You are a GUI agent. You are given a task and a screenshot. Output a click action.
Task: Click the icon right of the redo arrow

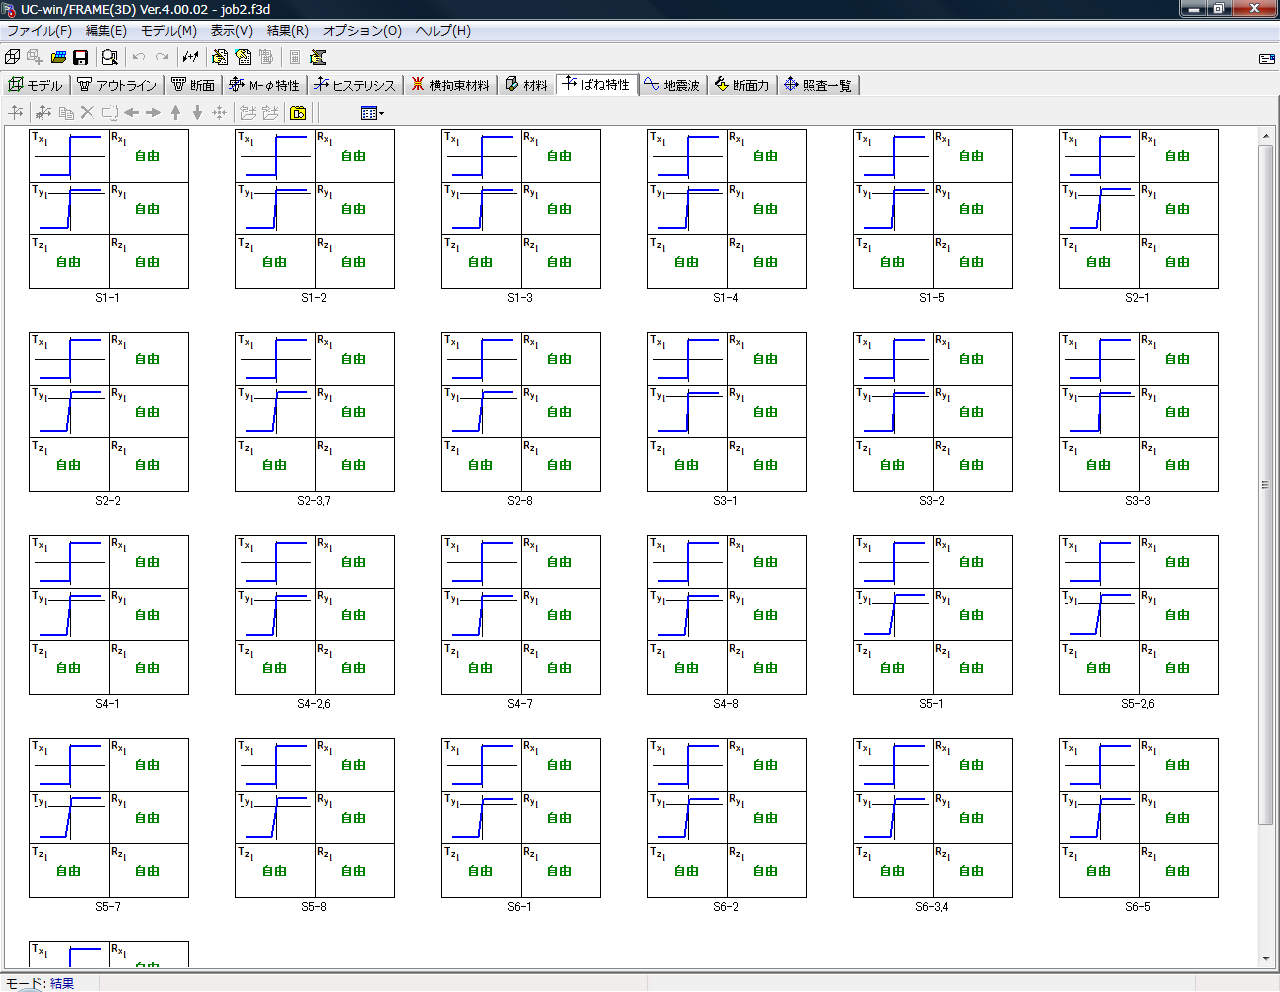190,57
